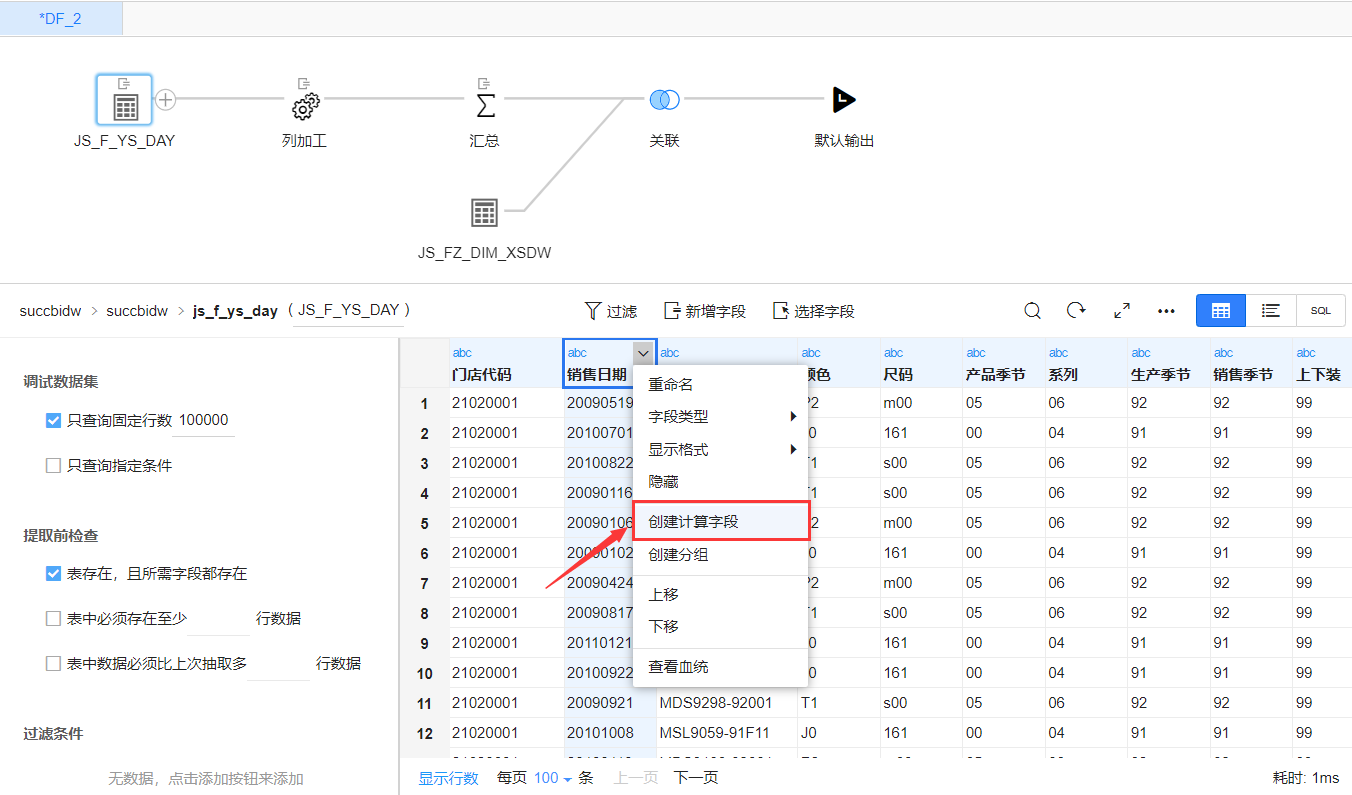Choose 创建计算字段 from the context menu
Viewport: 1352px width, 795px height.
click(x=720, y=522)
